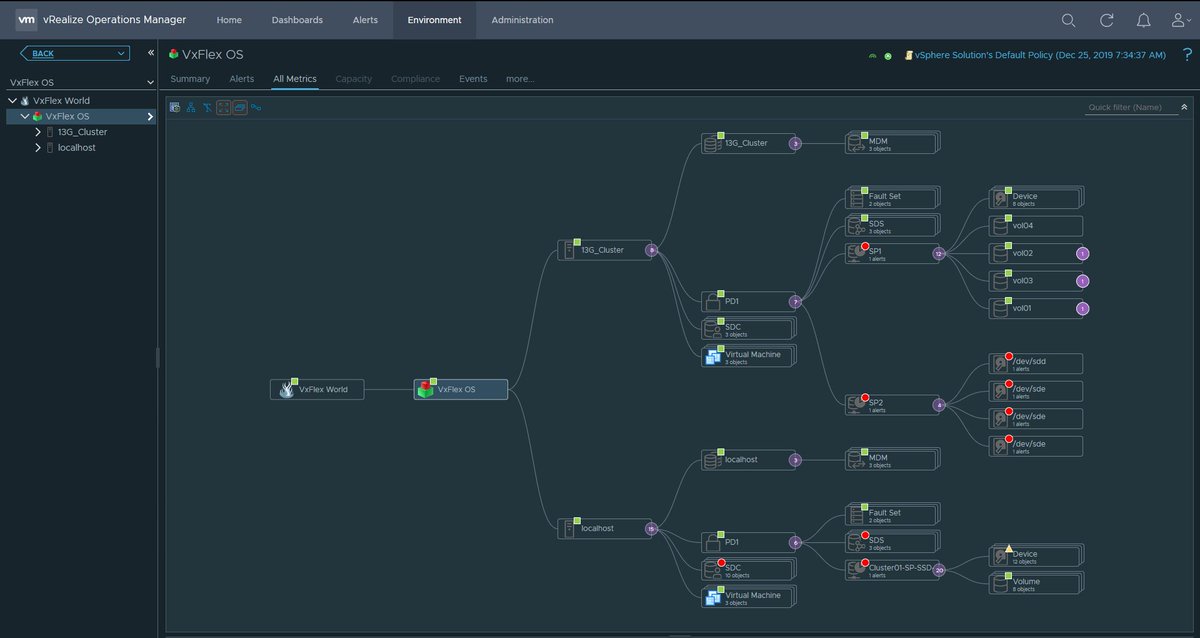Click the Volume node with 8 objects

1036,584
